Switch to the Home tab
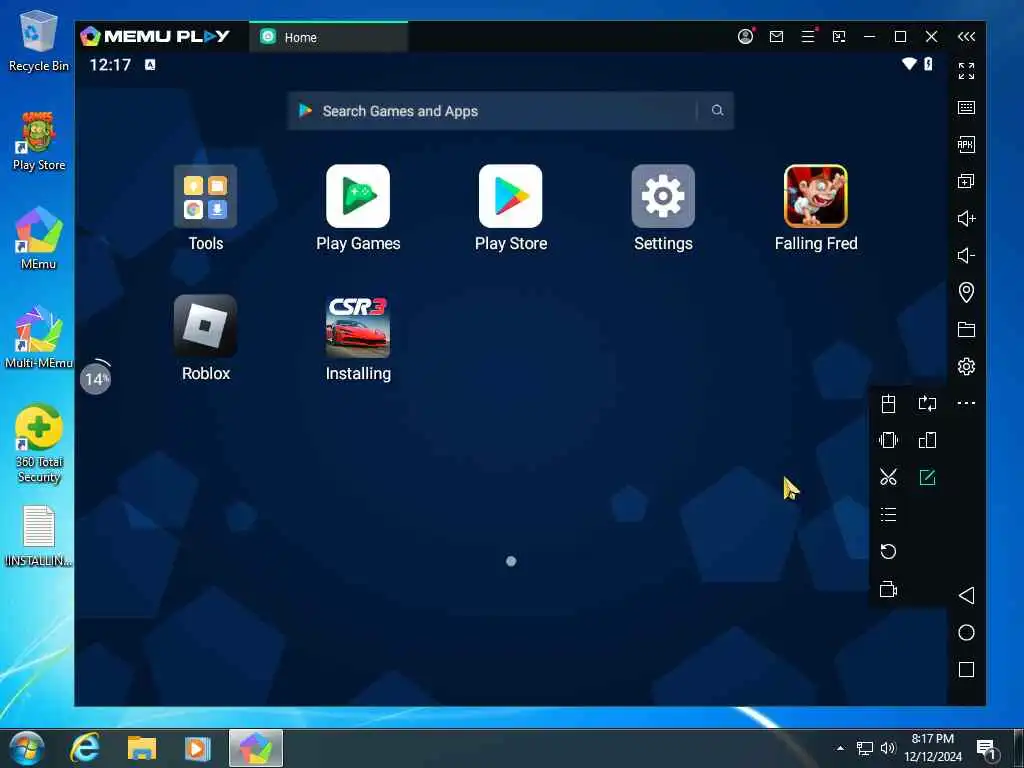This screenshot has width=1024, height=768. pyautogui.click(x=328, y=37)
